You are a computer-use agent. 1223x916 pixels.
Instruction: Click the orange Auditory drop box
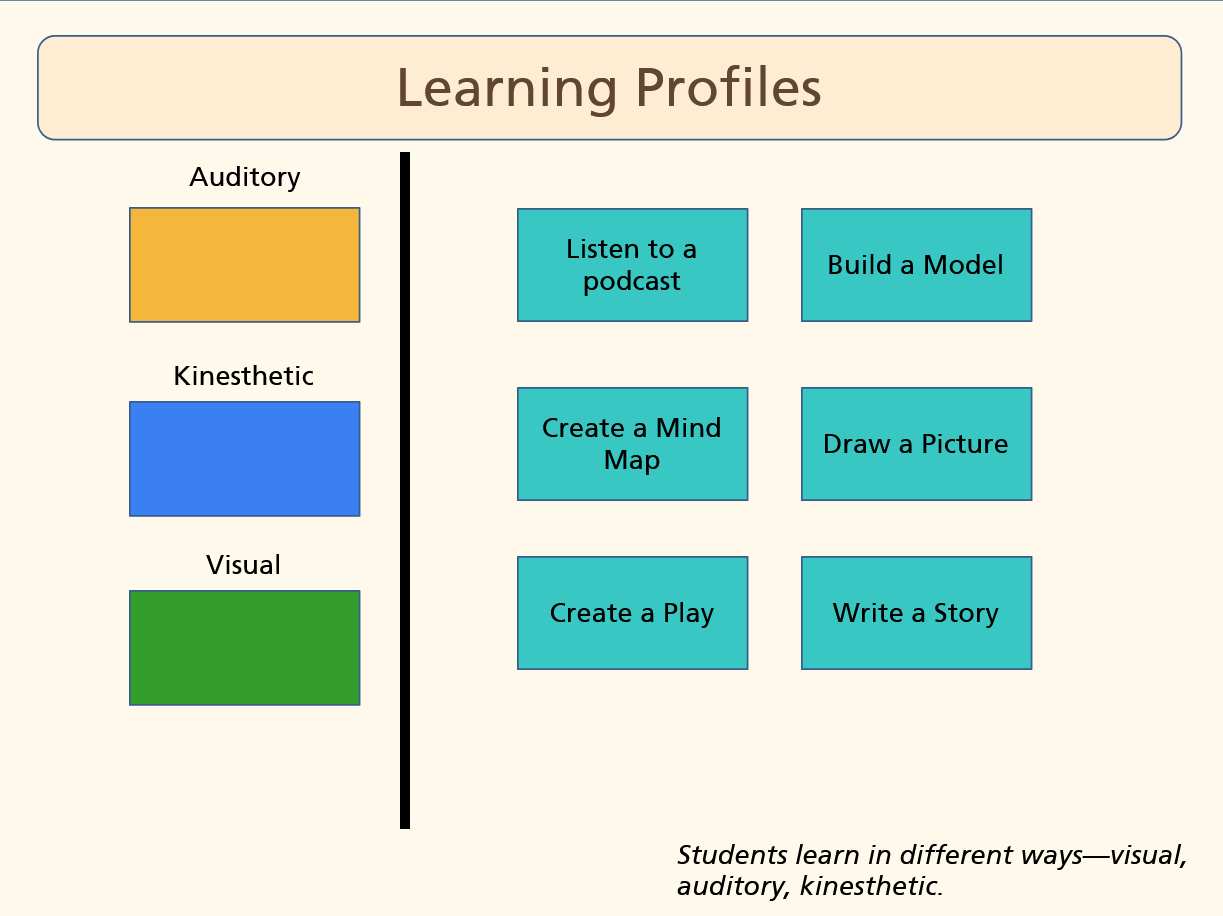[x=244, y=265]
